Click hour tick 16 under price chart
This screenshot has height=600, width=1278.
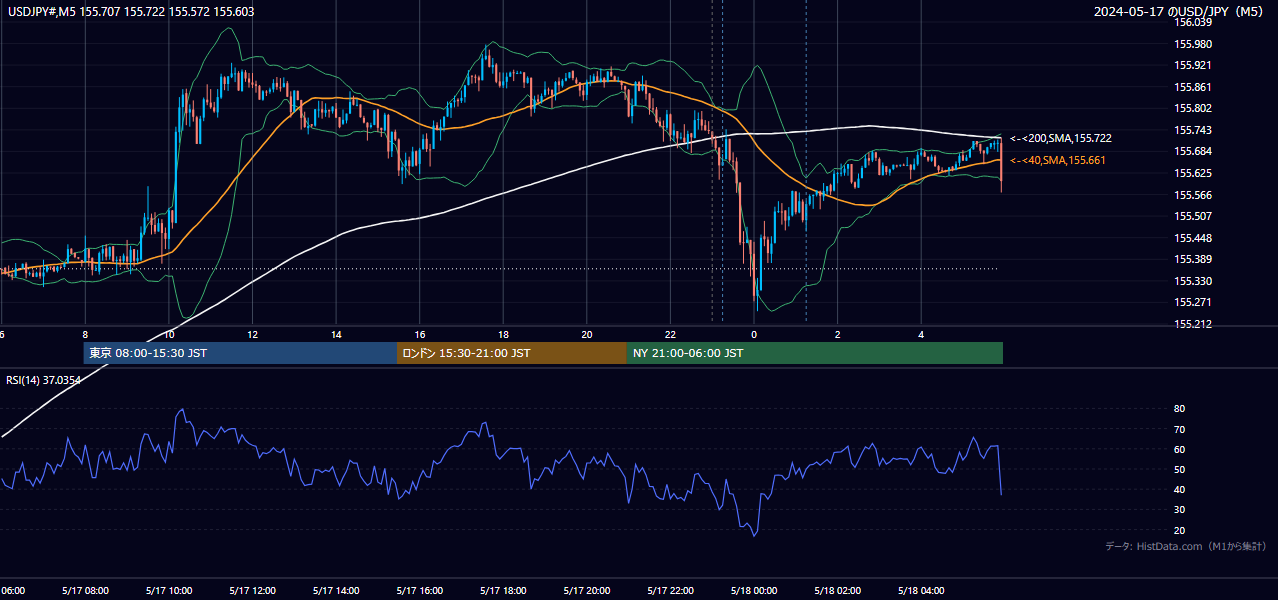tap(420, 334)
